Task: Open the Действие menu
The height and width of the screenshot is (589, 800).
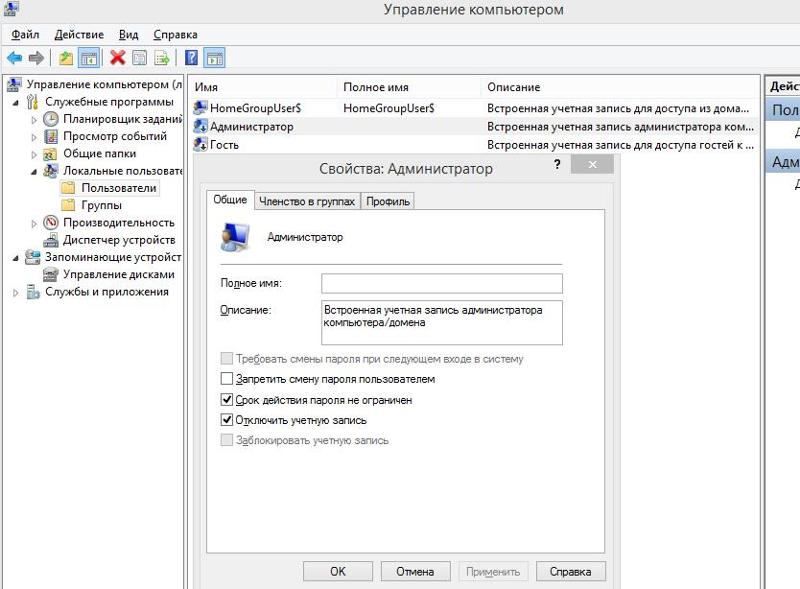Action: (x=79, y=34)
